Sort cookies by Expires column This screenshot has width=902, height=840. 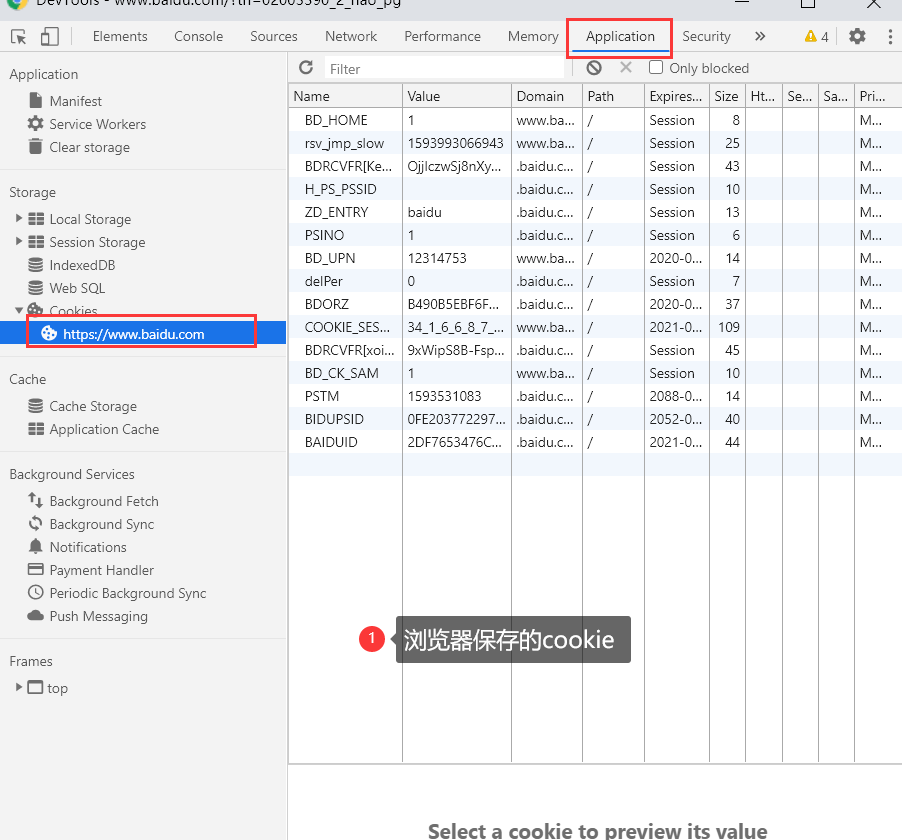676,96
